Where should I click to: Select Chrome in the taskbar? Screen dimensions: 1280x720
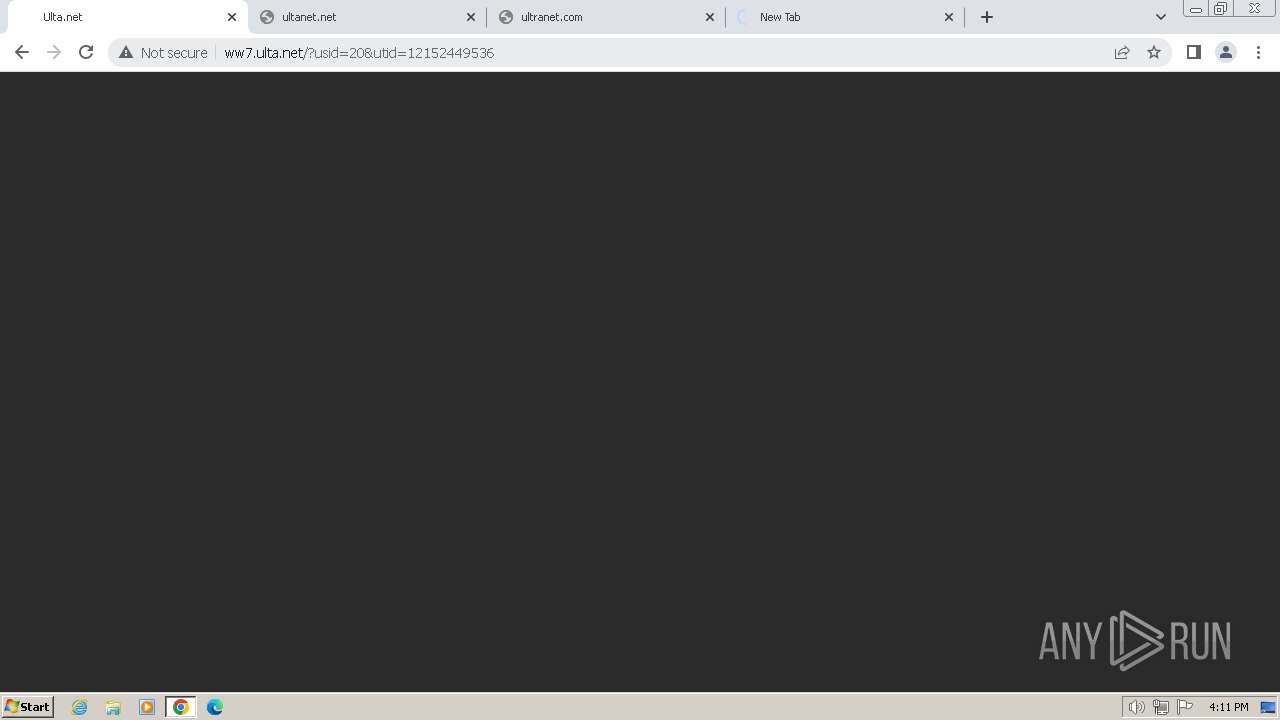181,707
